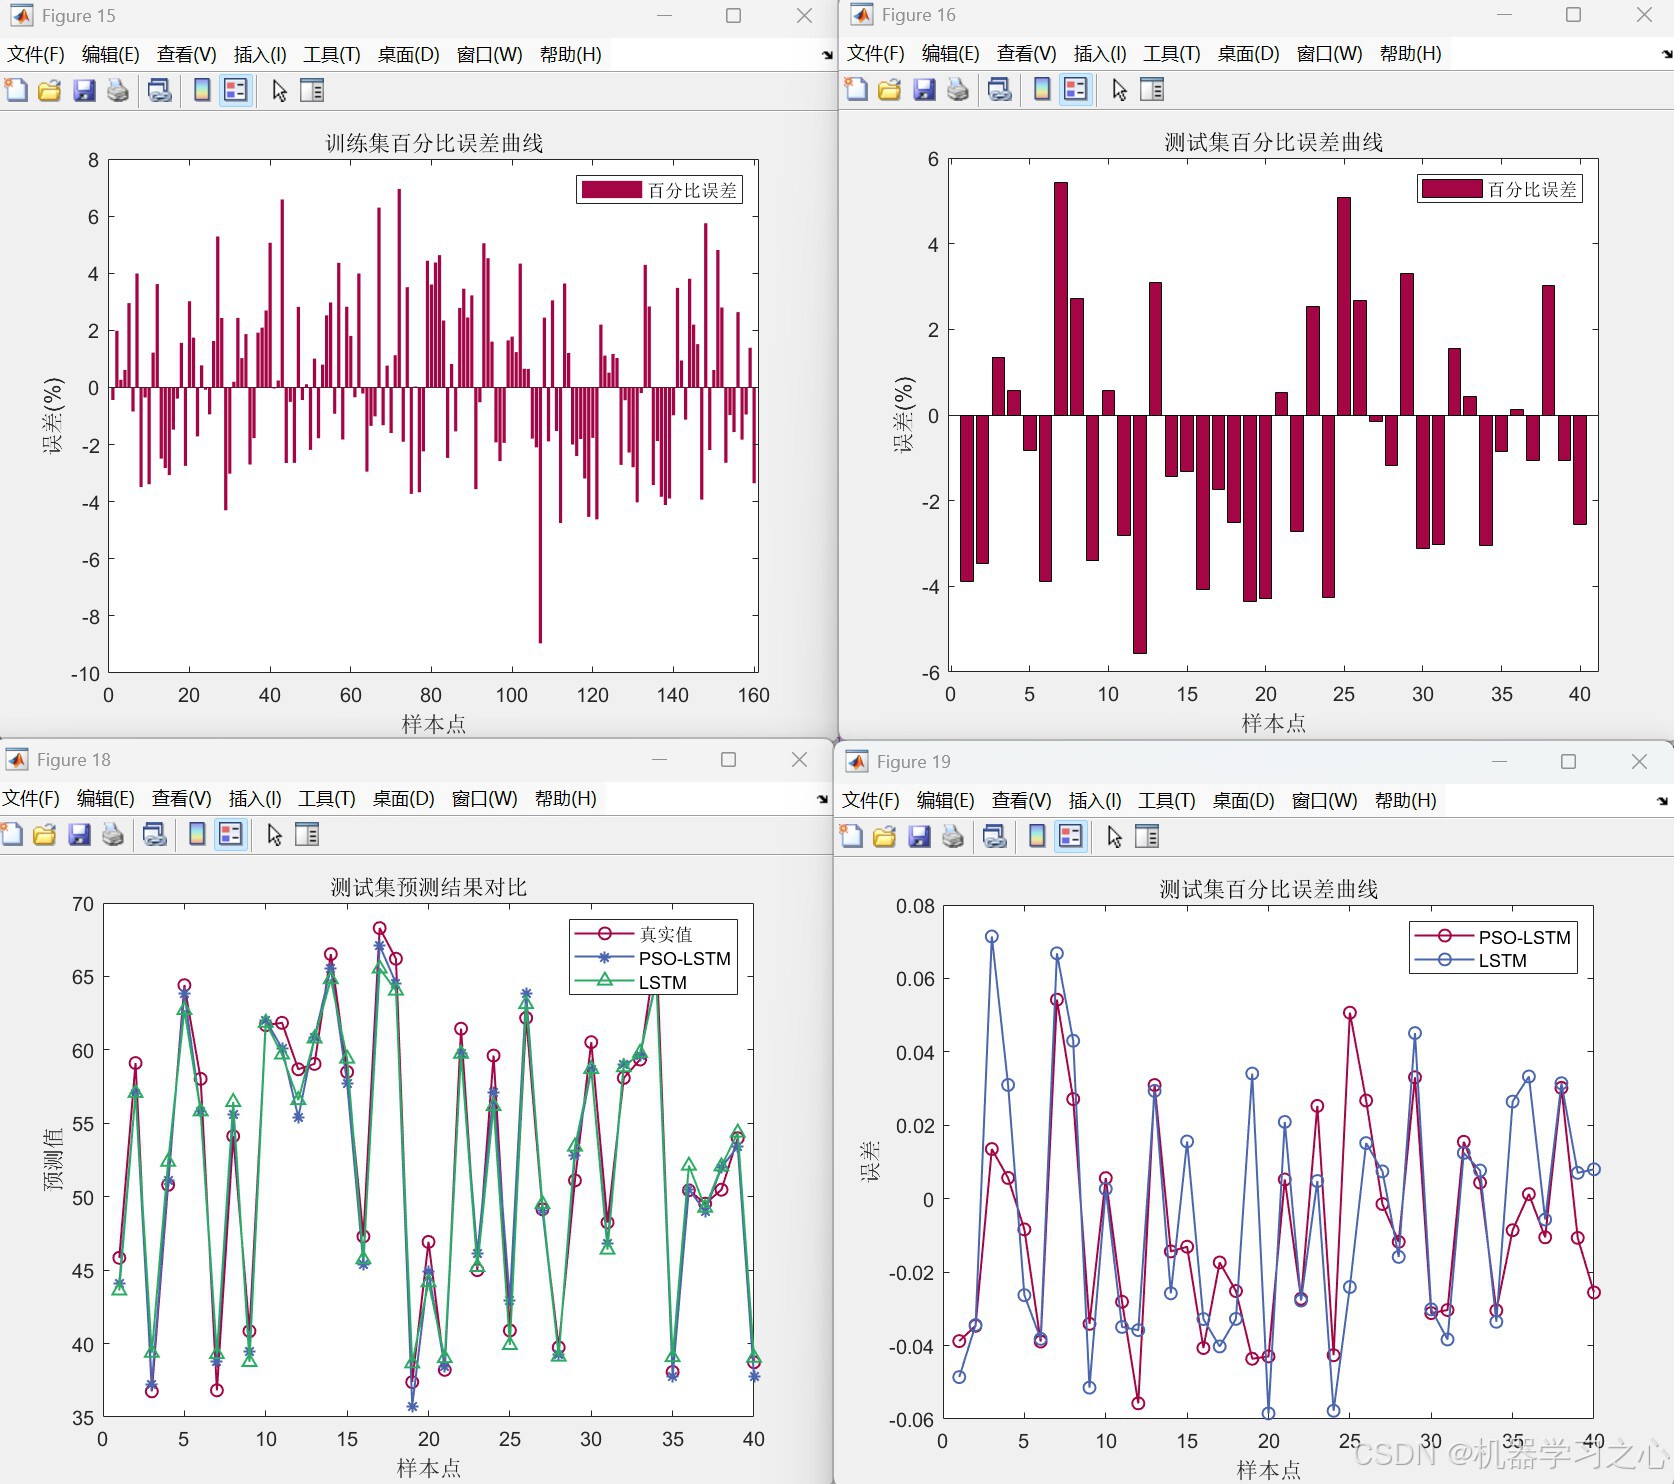Click Insert Legend icon in Figure 19 toolbar
Viewport: 1674px width, 1484px height.
click(1070, 837)
